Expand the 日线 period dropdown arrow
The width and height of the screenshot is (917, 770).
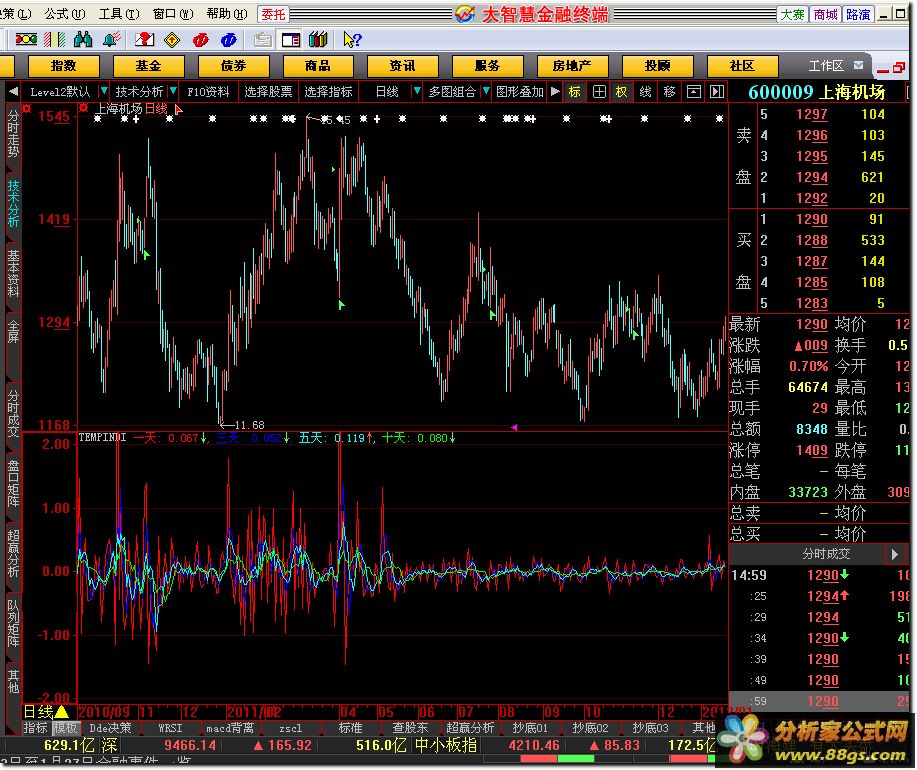pos(416,91)
